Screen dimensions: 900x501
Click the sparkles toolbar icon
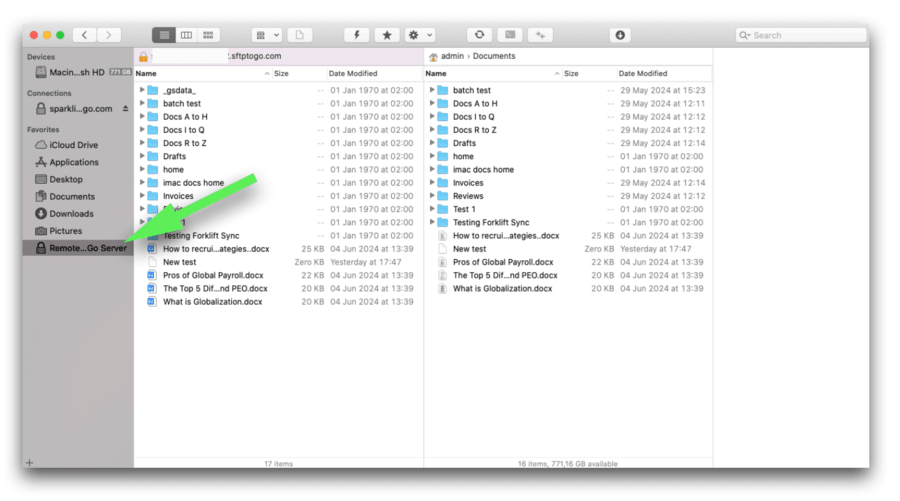[x=540, y=35]
